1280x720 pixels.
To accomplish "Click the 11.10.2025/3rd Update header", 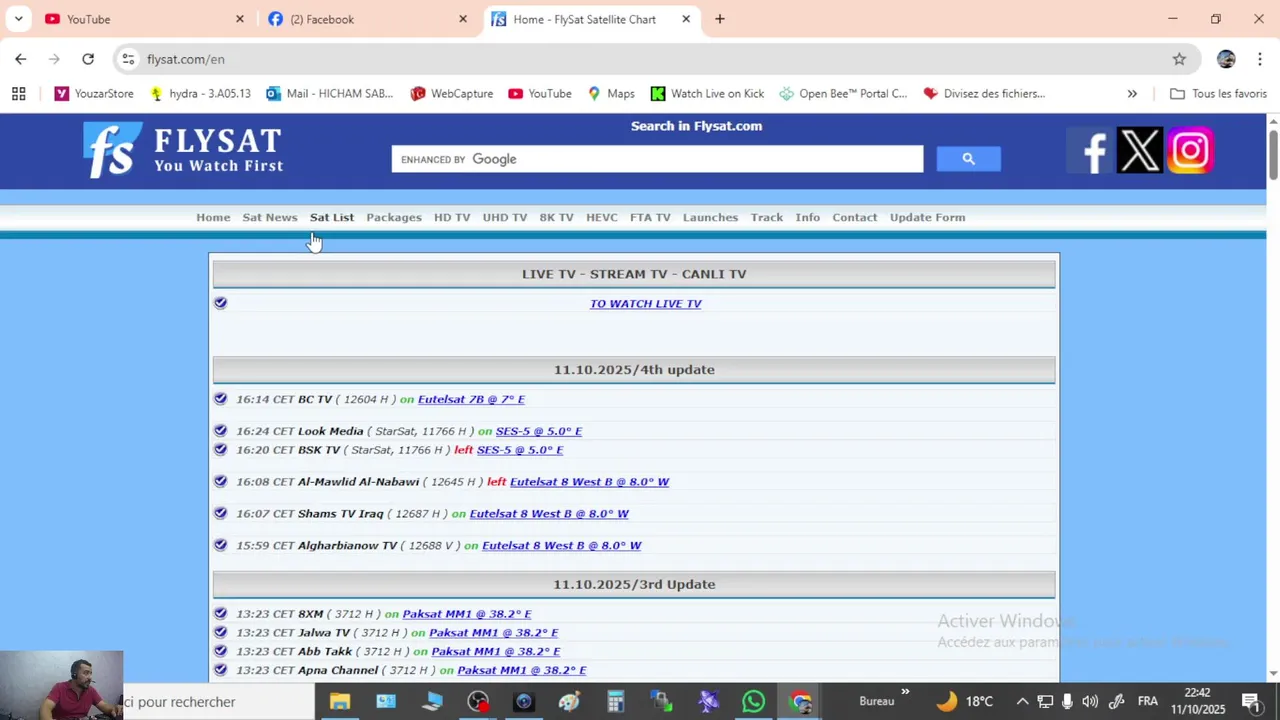I will [634, 584].
